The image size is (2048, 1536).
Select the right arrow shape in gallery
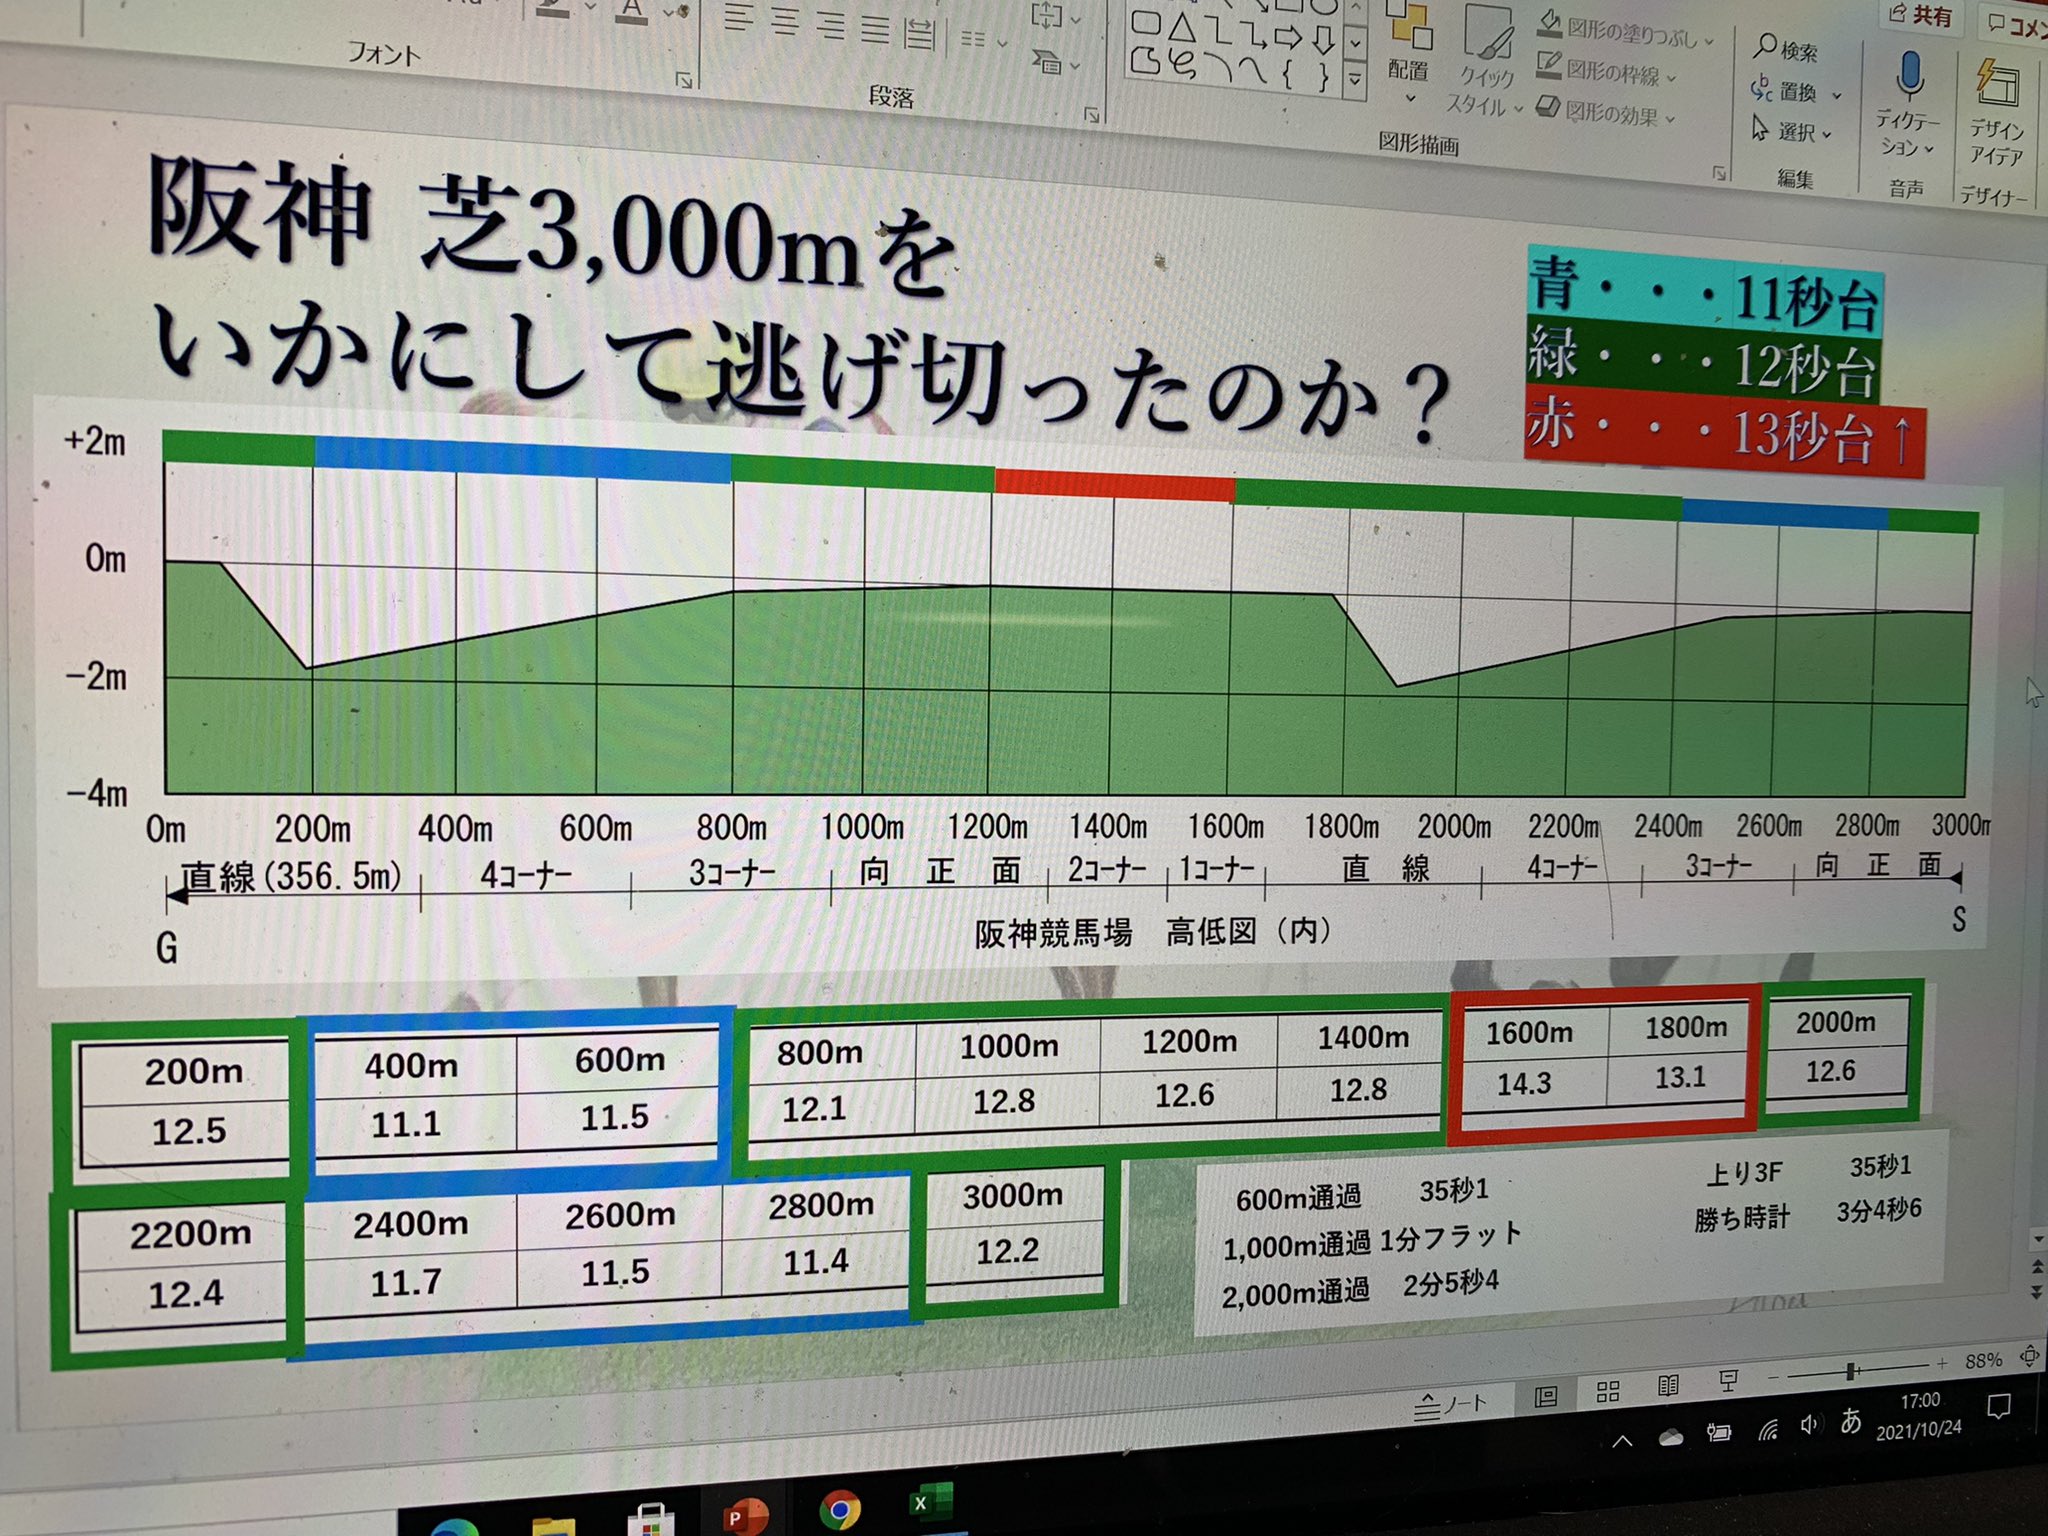[1289, 38]
